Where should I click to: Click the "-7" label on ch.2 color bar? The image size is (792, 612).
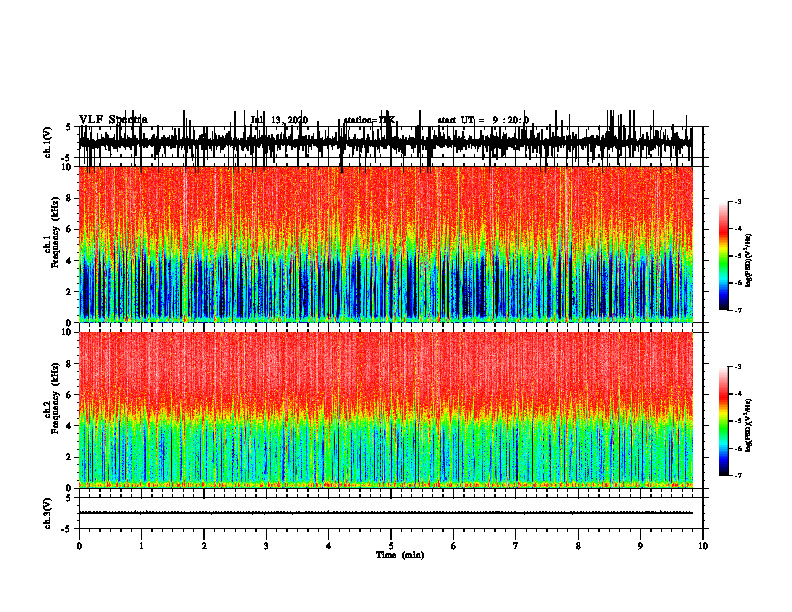[738, 475]
